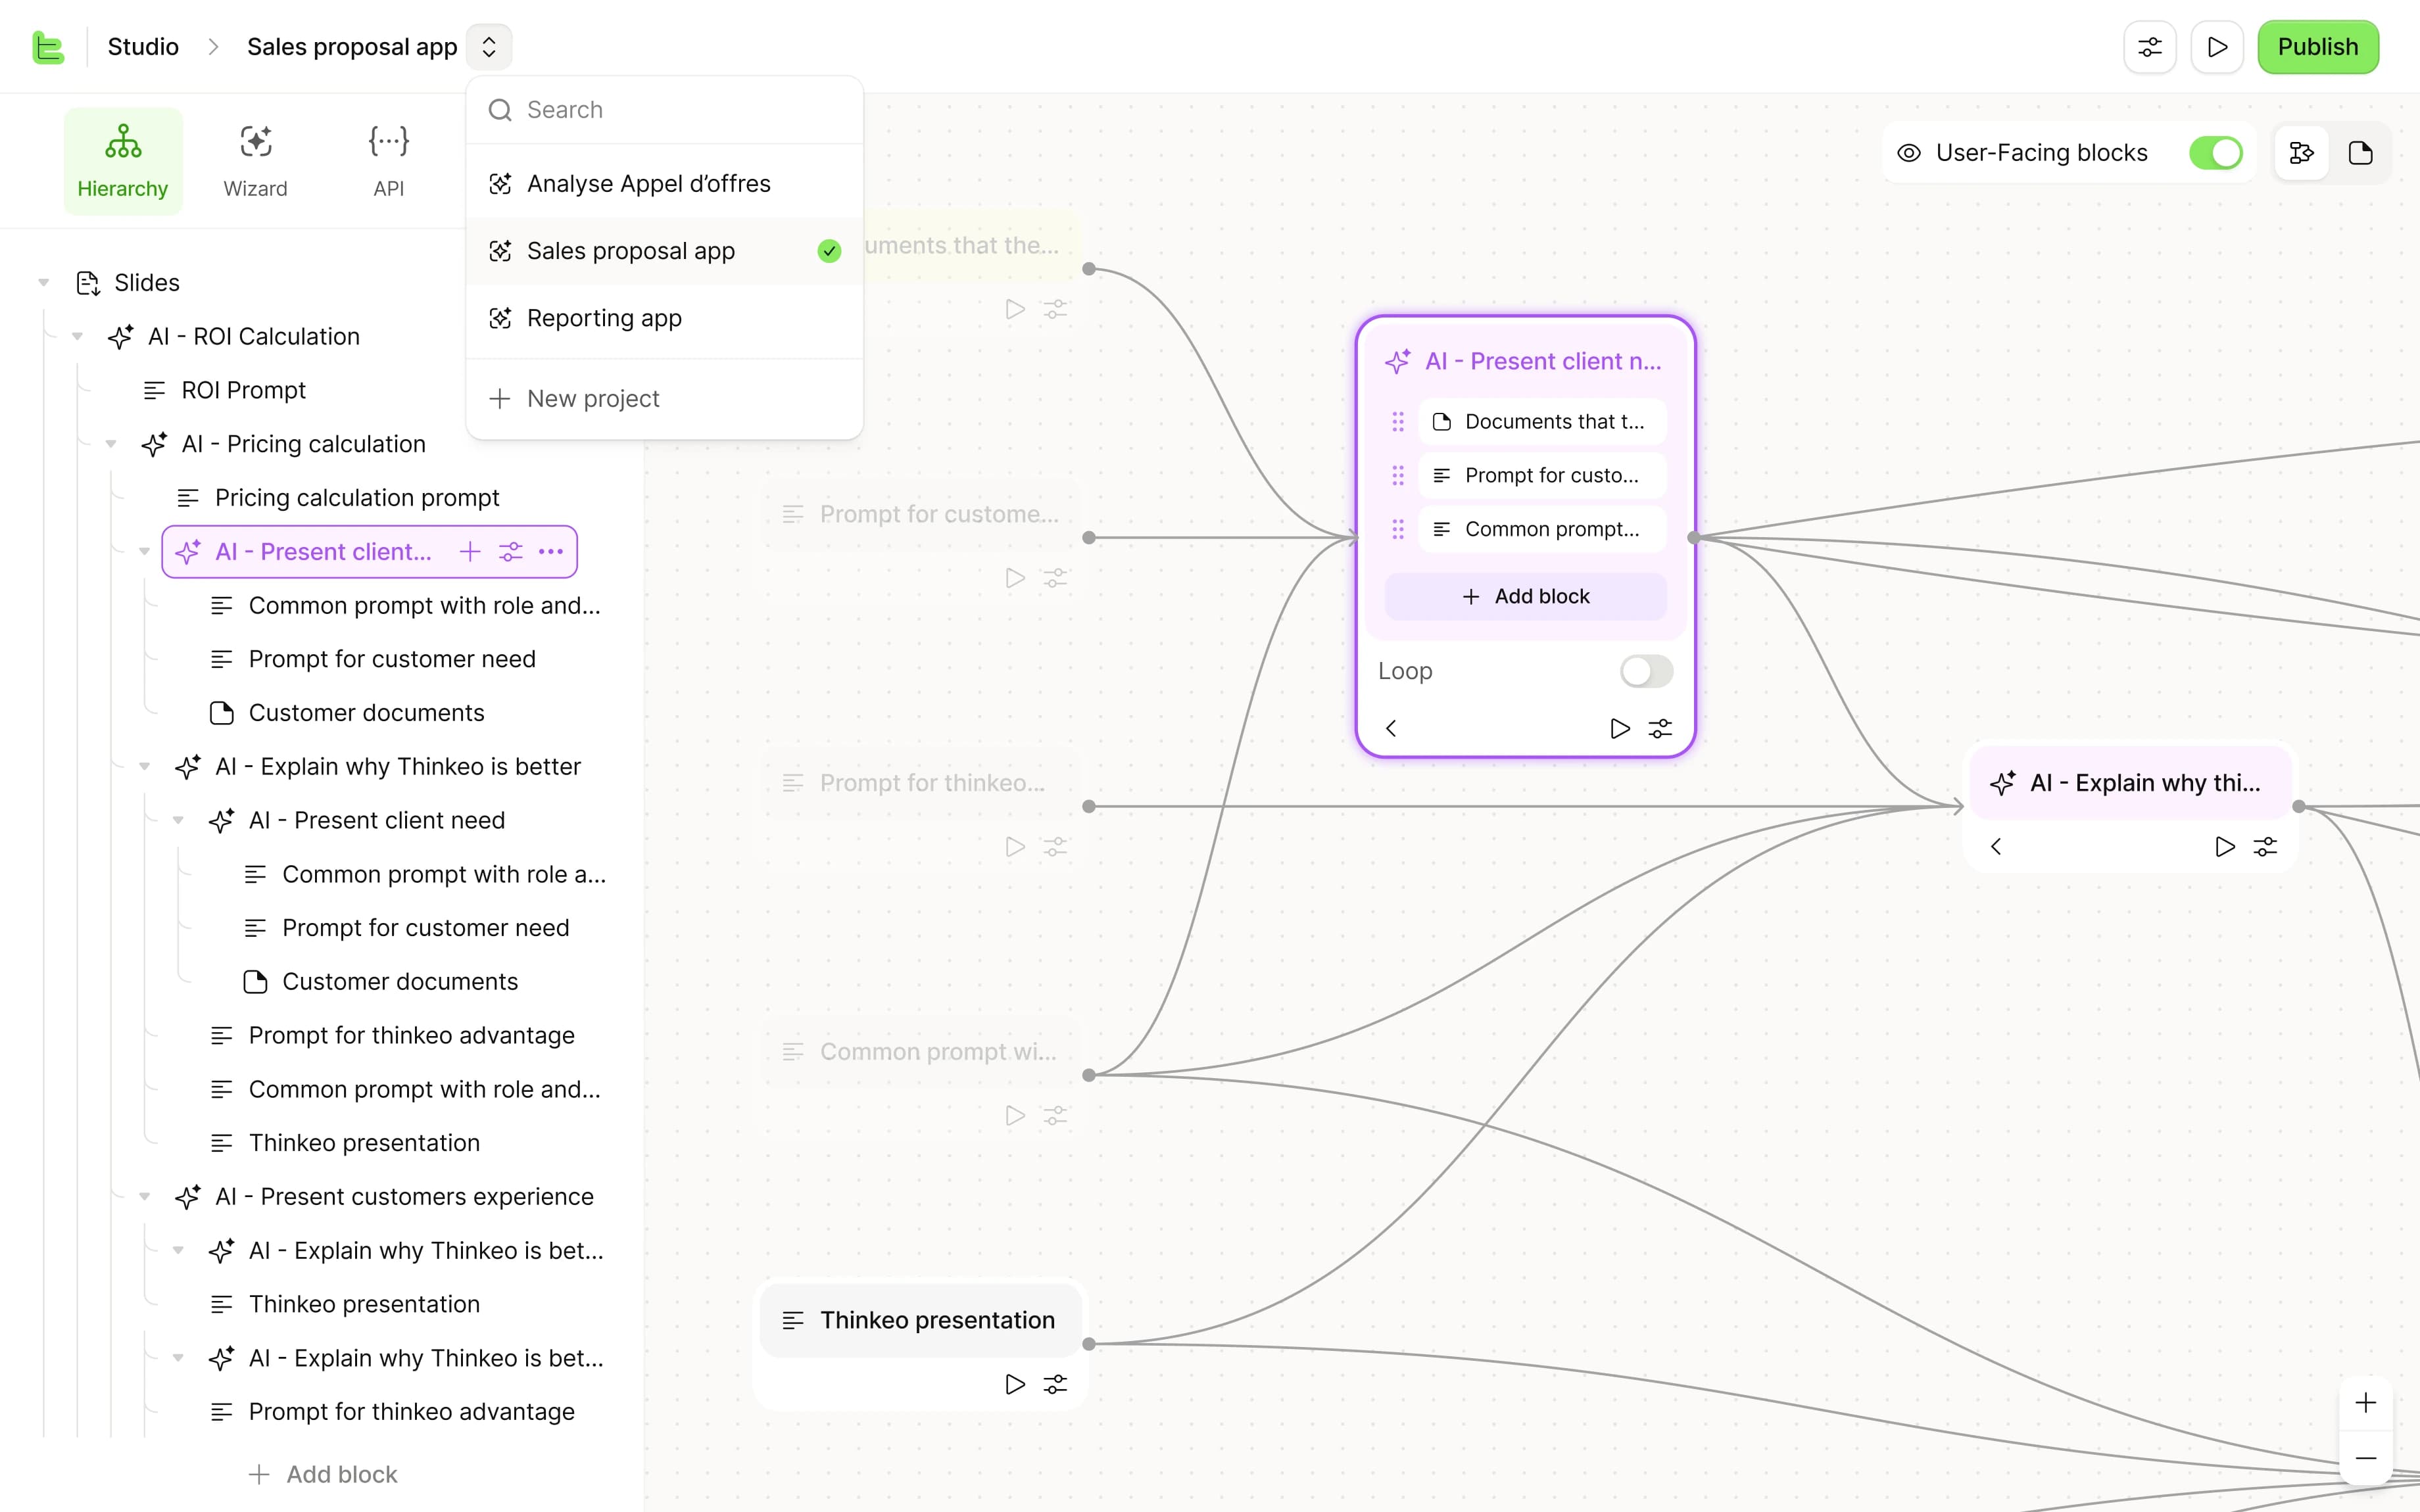This screenshot has height=1512, width=2420.
Task: Click the Publish button
Action: 2317,47
